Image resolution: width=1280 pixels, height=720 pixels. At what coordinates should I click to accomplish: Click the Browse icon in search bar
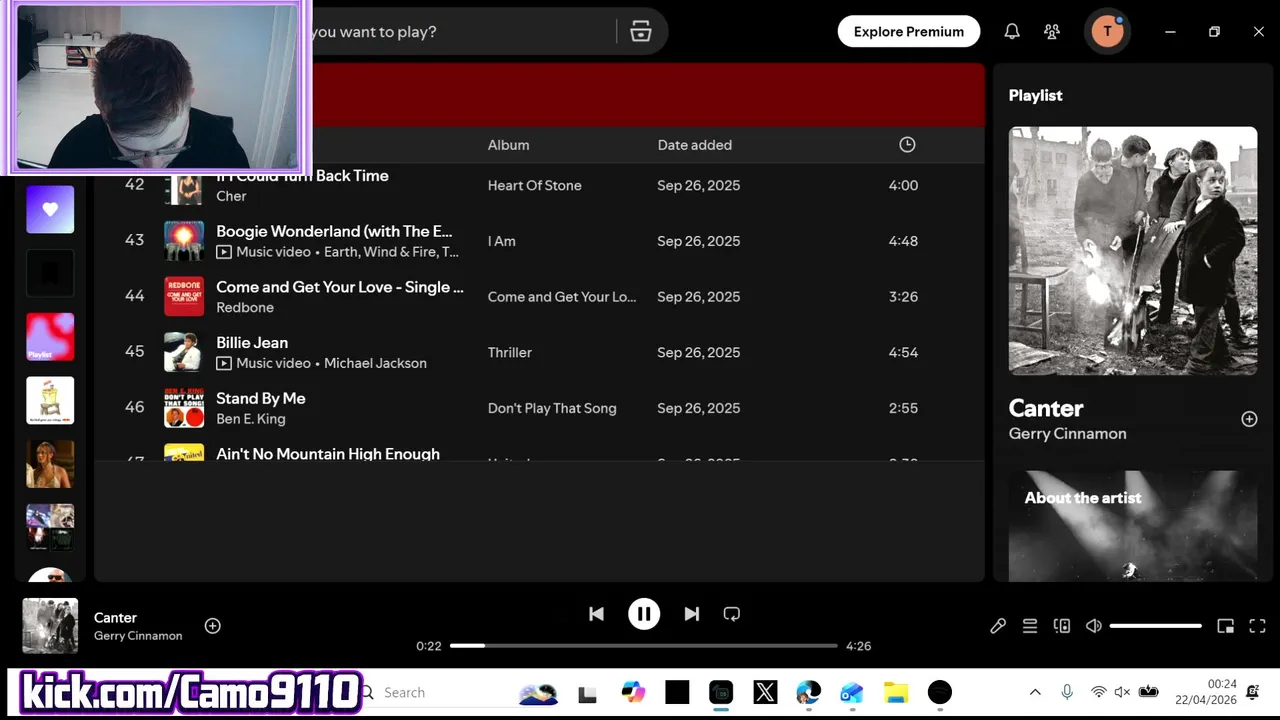(x=641, y=31)
